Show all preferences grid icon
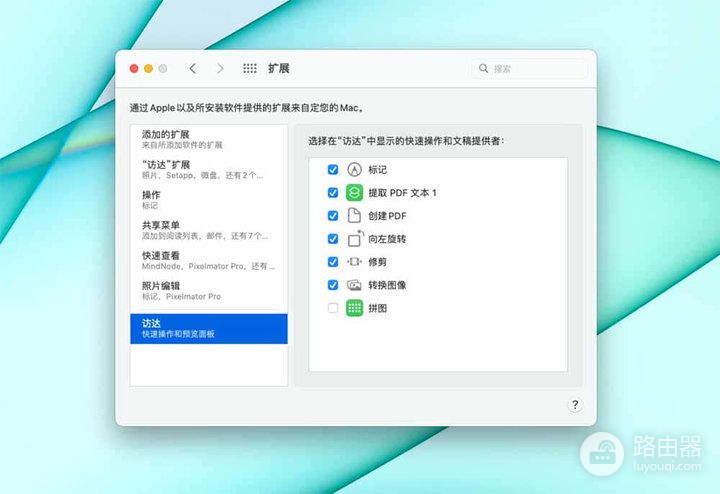Screen dimensions: 720x494 click(x=250, y=68)
